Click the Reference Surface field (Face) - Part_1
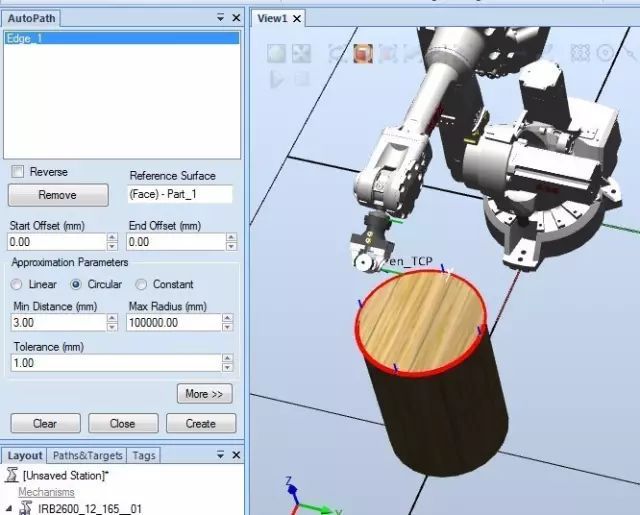This screenshot has height=515, width=640. [x=180, y=194]
